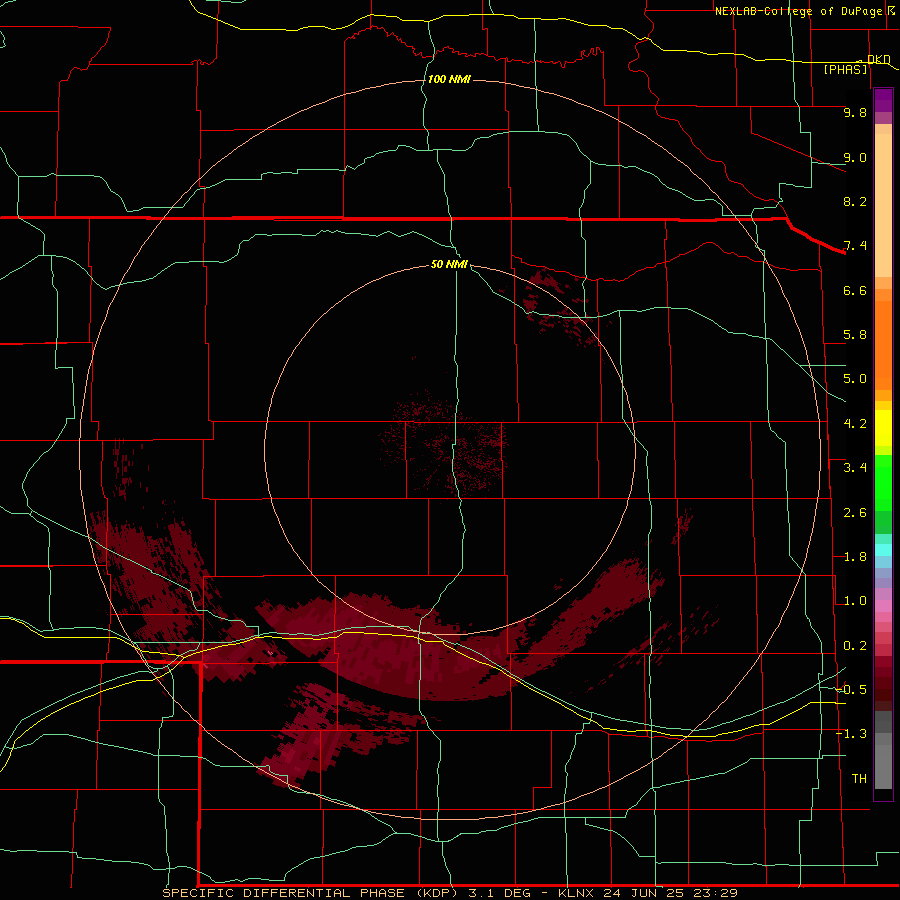Viewport: 900px width, 900px height.
Task: Click the 100 NMI range ring label
Action: point(449,79)
